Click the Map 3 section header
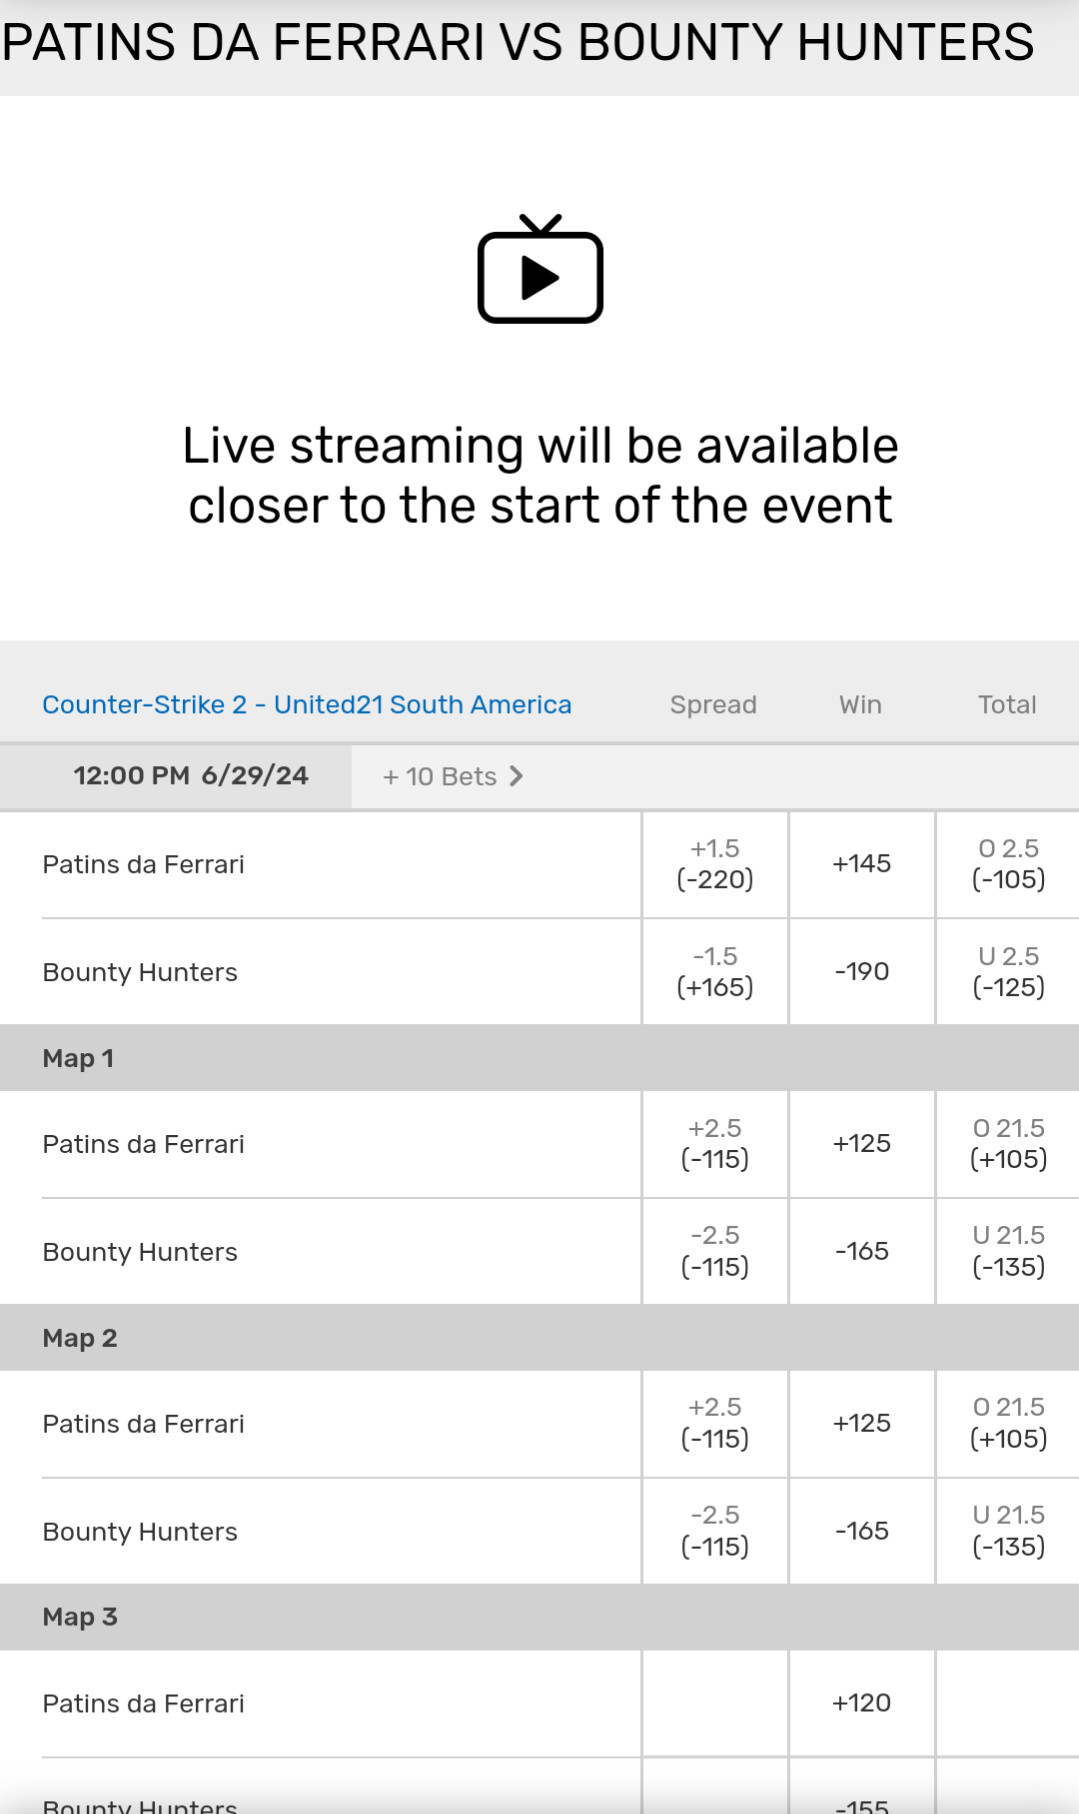Image resolution: width=1079 pixels, height=1814 pixels. point(80,1617)
